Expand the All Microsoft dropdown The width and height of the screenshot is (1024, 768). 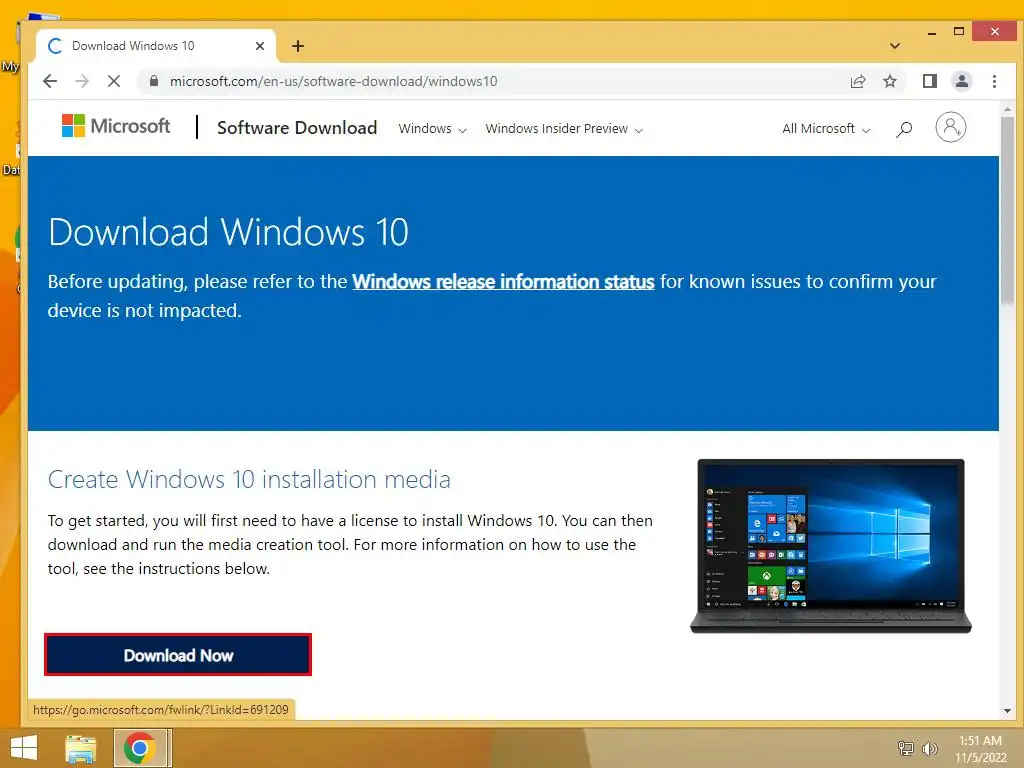click(x=826, y=129)
